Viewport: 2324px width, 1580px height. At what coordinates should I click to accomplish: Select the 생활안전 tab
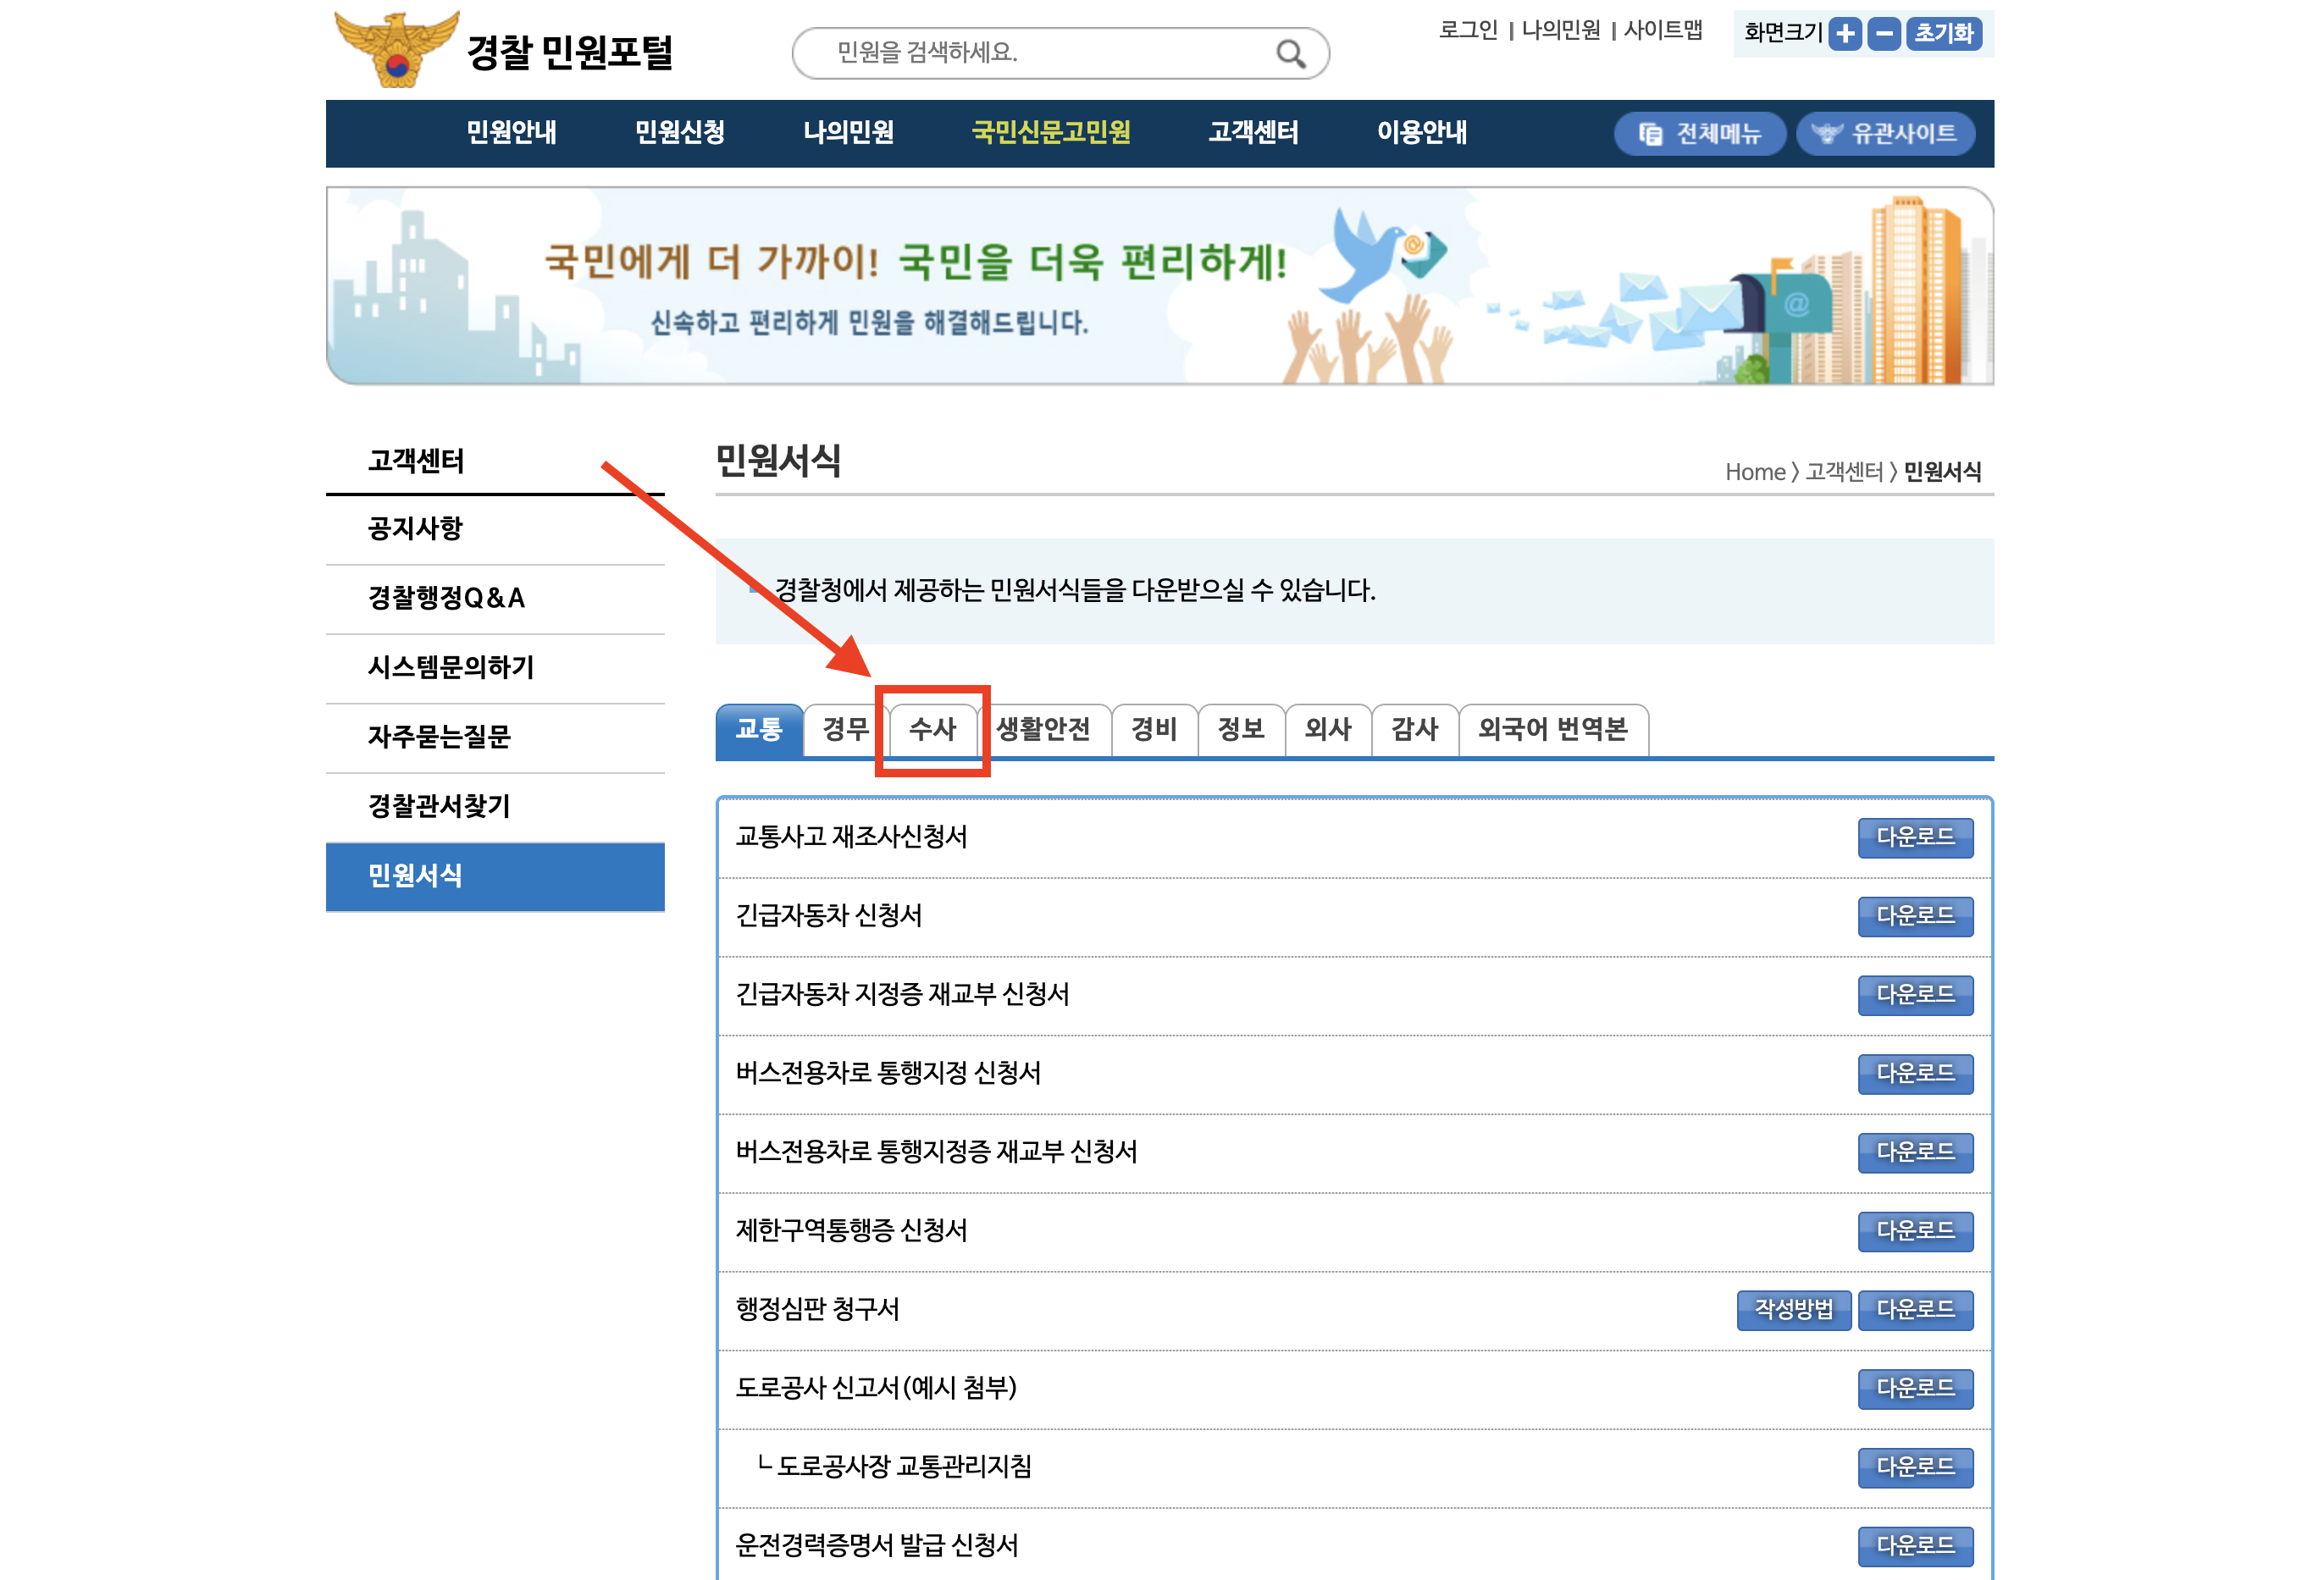click(x=1043, y=730)
